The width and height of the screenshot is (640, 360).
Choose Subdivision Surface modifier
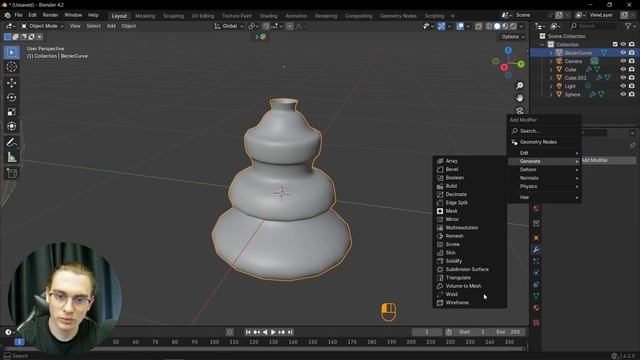pos(469,269)
